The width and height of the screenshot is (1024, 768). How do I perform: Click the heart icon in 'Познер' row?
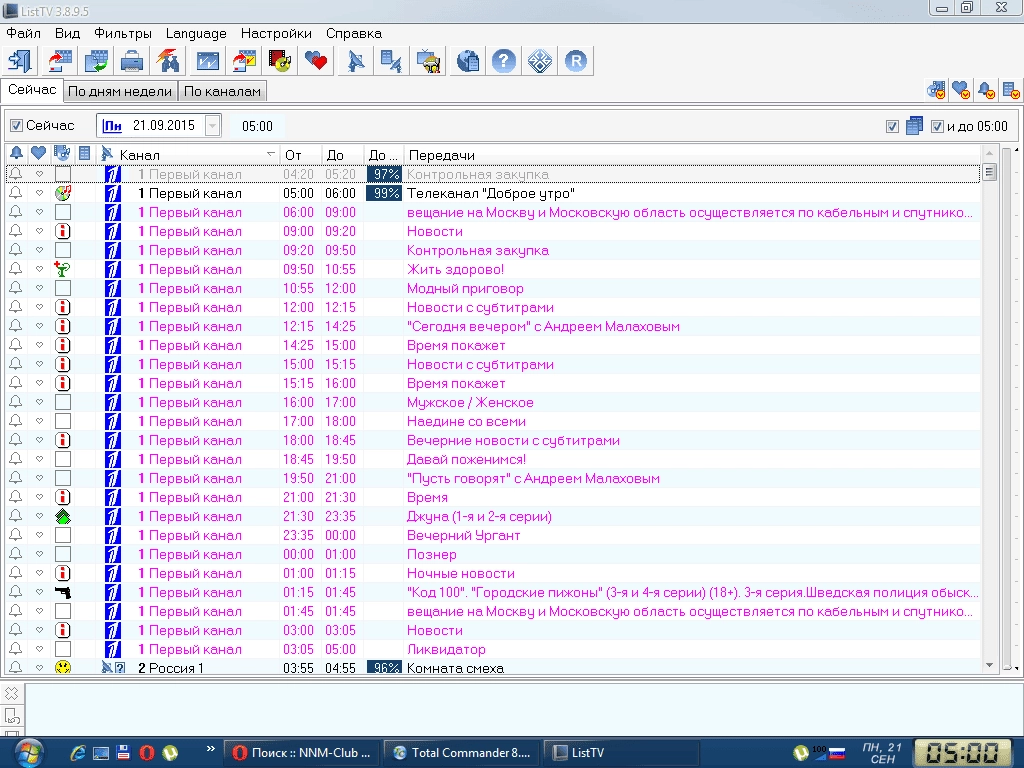(x=39, y=554)
